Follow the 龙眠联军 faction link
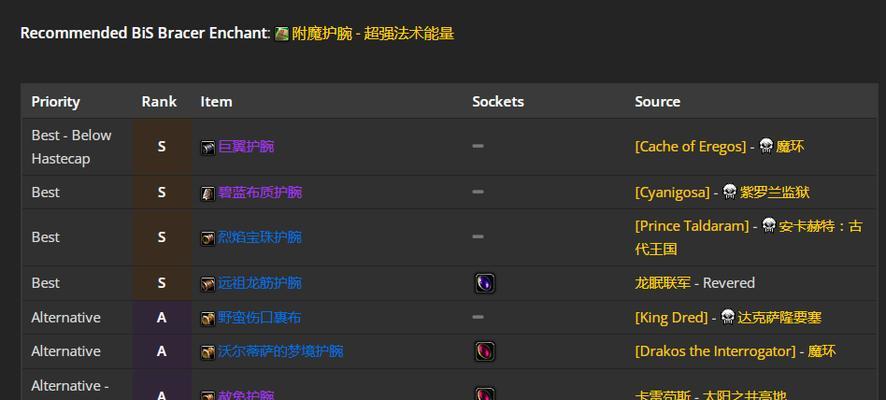The width and height of the screenshot is (886, 400). point(663,283)
